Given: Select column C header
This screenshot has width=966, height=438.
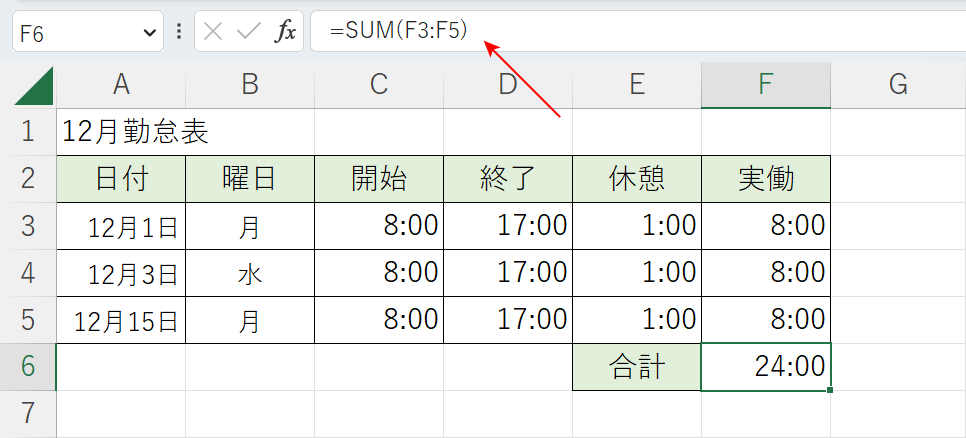Looking at the screenshot, I should coord(379,86).
